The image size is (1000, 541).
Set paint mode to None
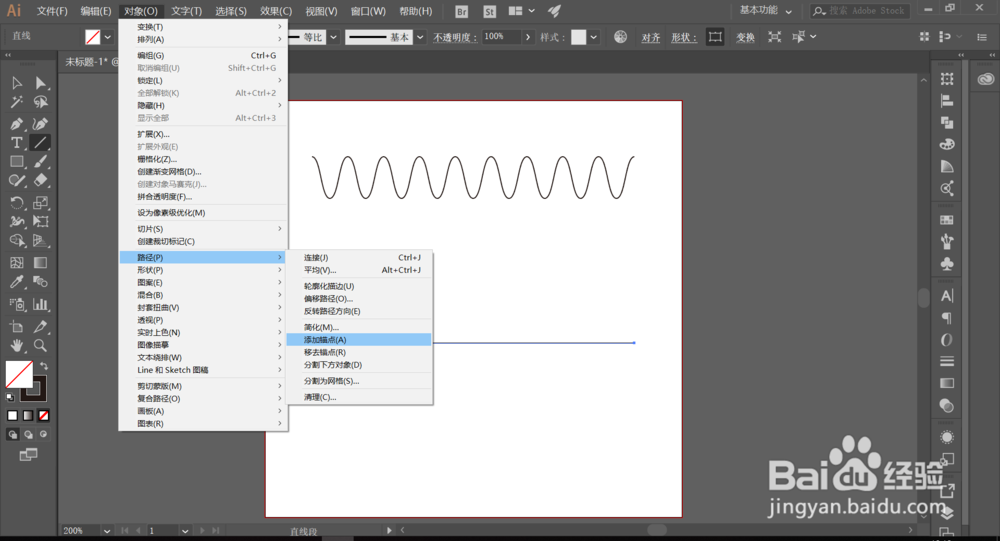click(43, 415)
